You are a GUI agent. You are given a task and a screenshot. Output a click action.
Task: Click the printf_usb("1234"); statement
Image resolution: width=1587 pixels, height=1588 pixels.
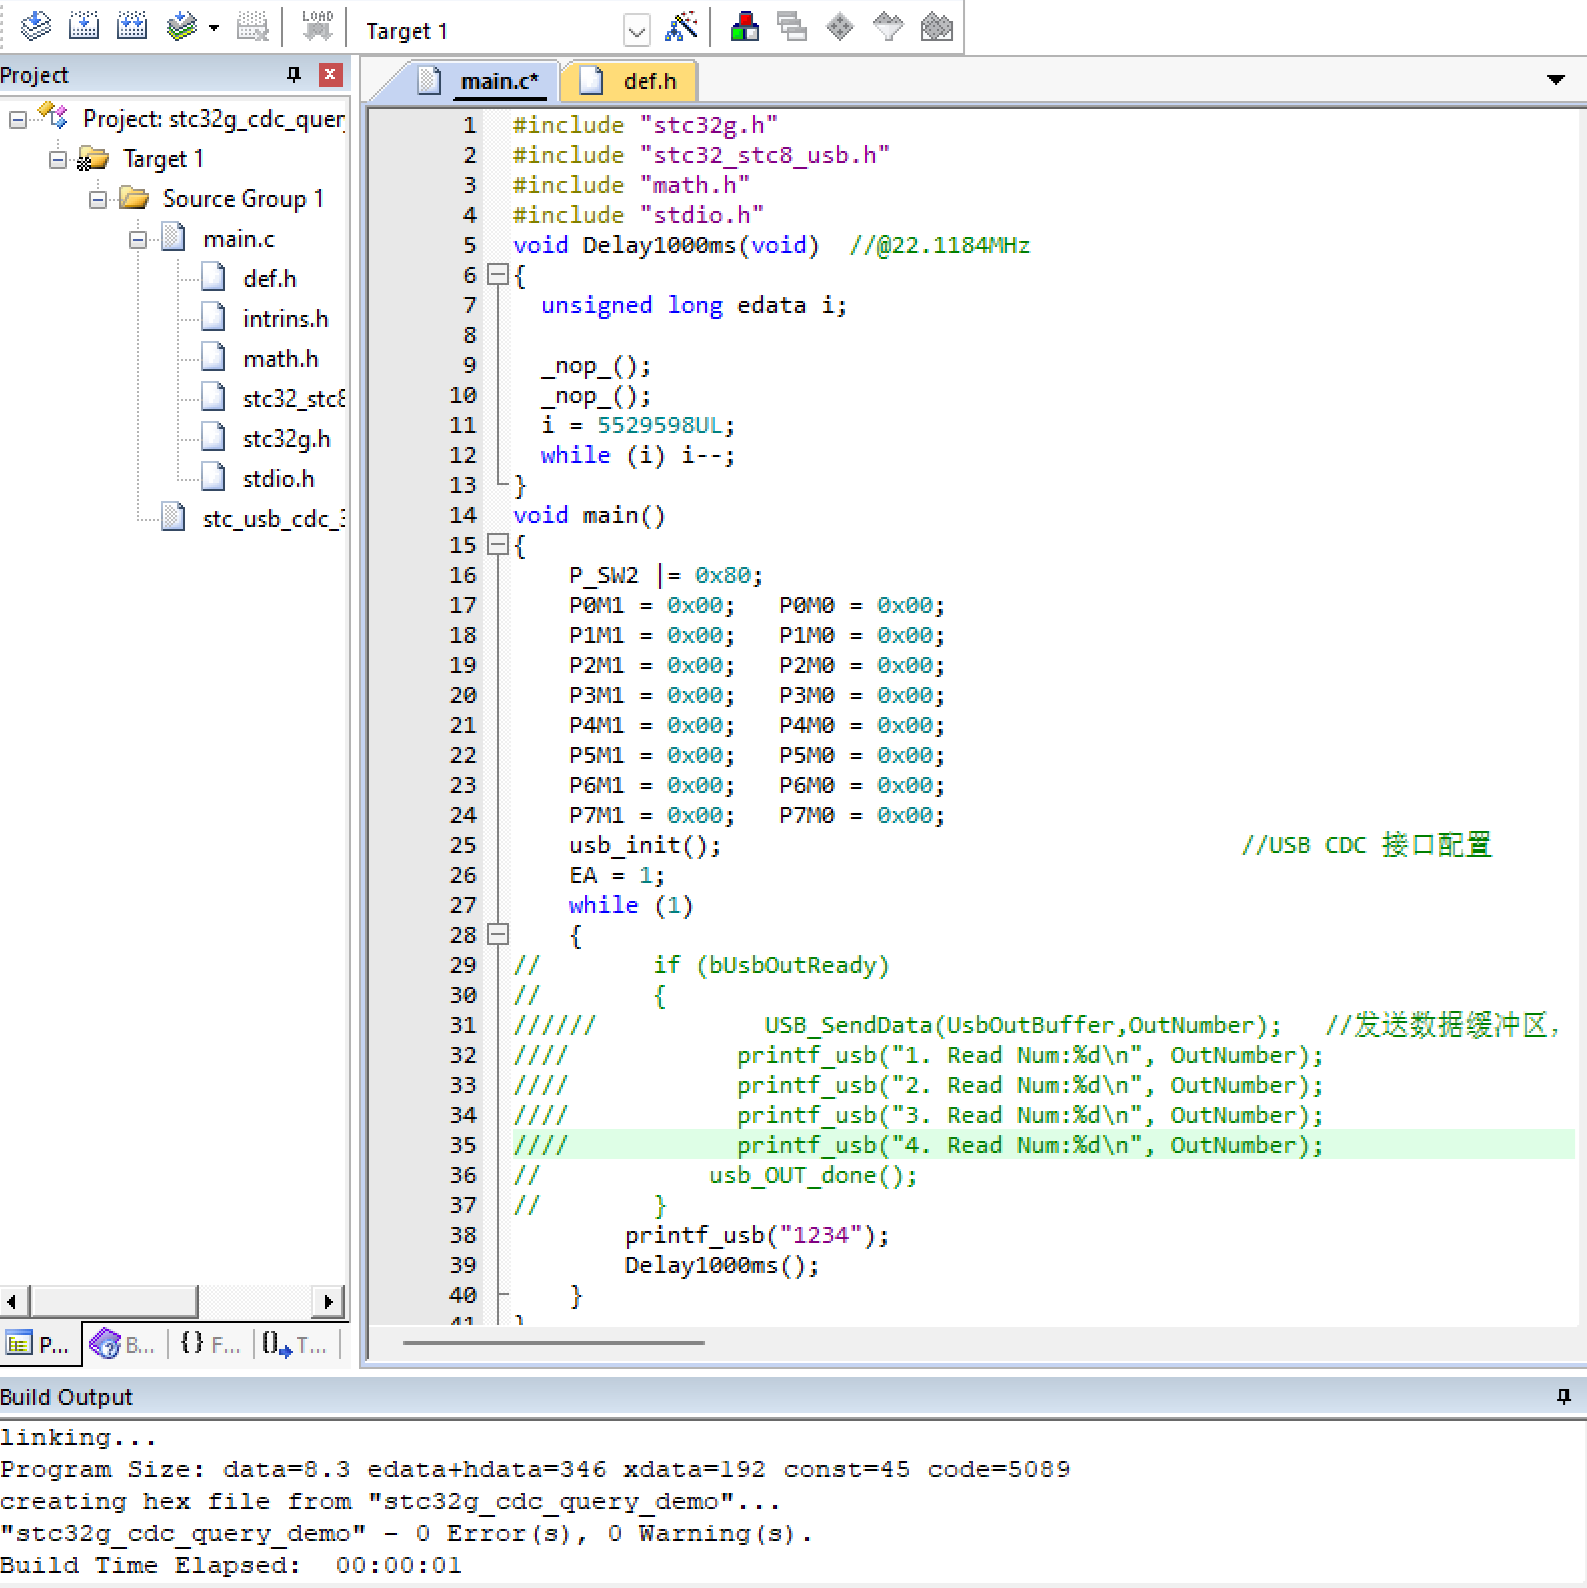(x=757, y=1235)
